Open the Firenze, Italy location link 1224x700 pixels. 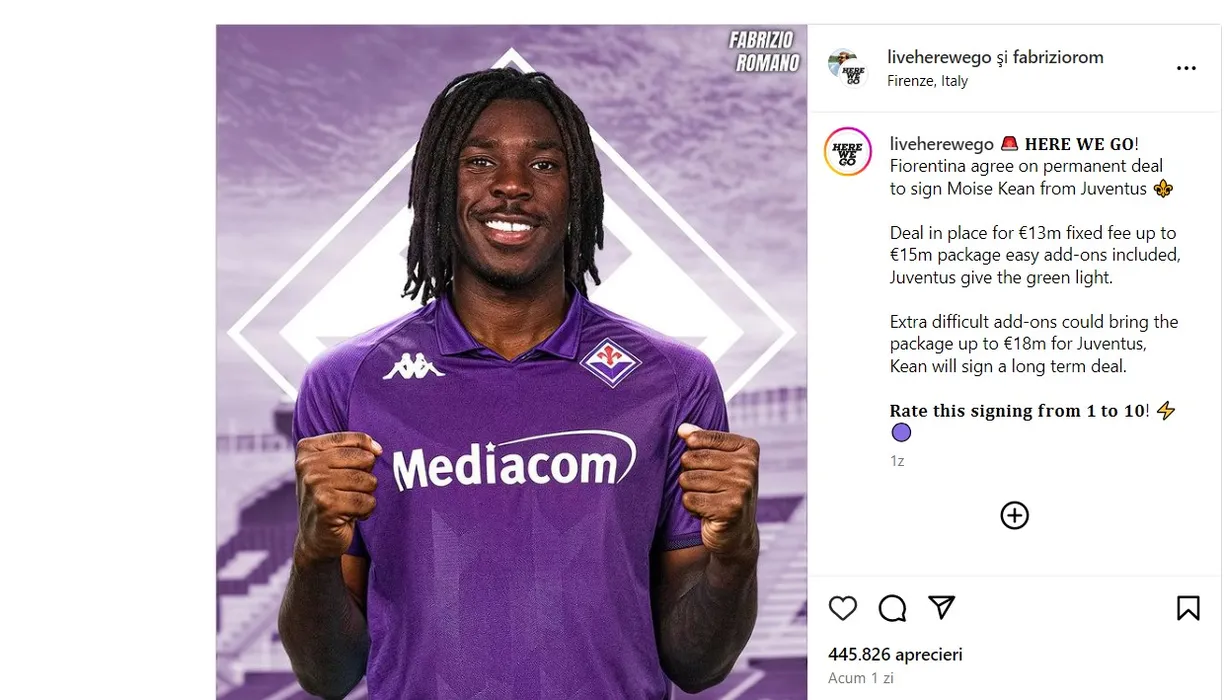pyautogui.click(x=927, y=81)
